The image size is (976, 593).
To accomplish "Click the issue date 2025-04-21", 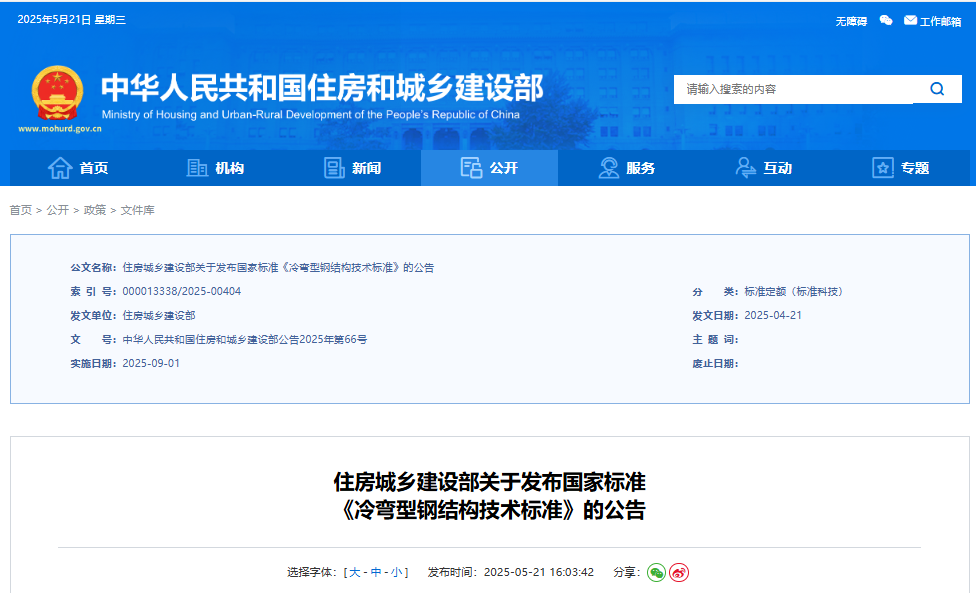I will pyautogui.click(x=773, y=315).
